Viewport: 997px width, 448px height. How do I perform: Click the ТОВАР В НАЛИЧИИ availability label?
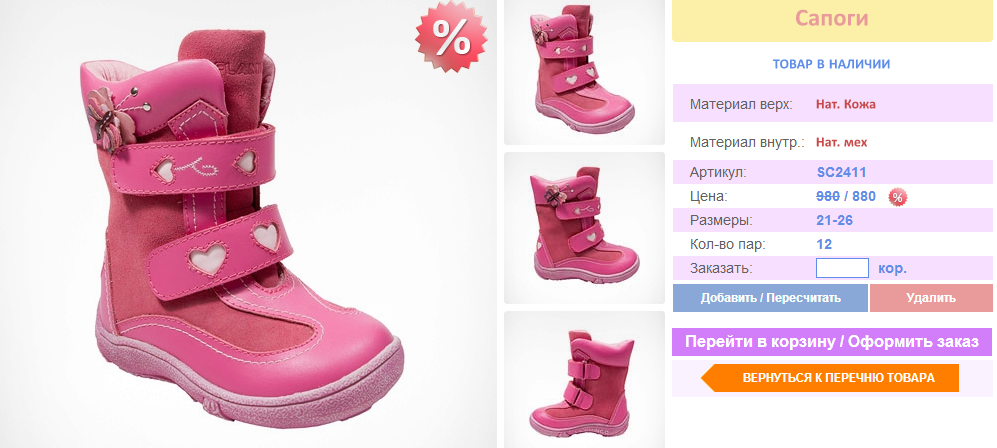(831, 64)
